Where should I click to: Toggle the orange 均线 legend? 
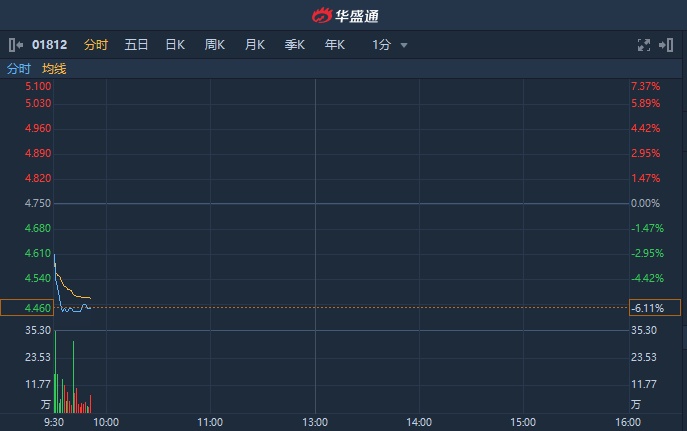click(54, 69)
